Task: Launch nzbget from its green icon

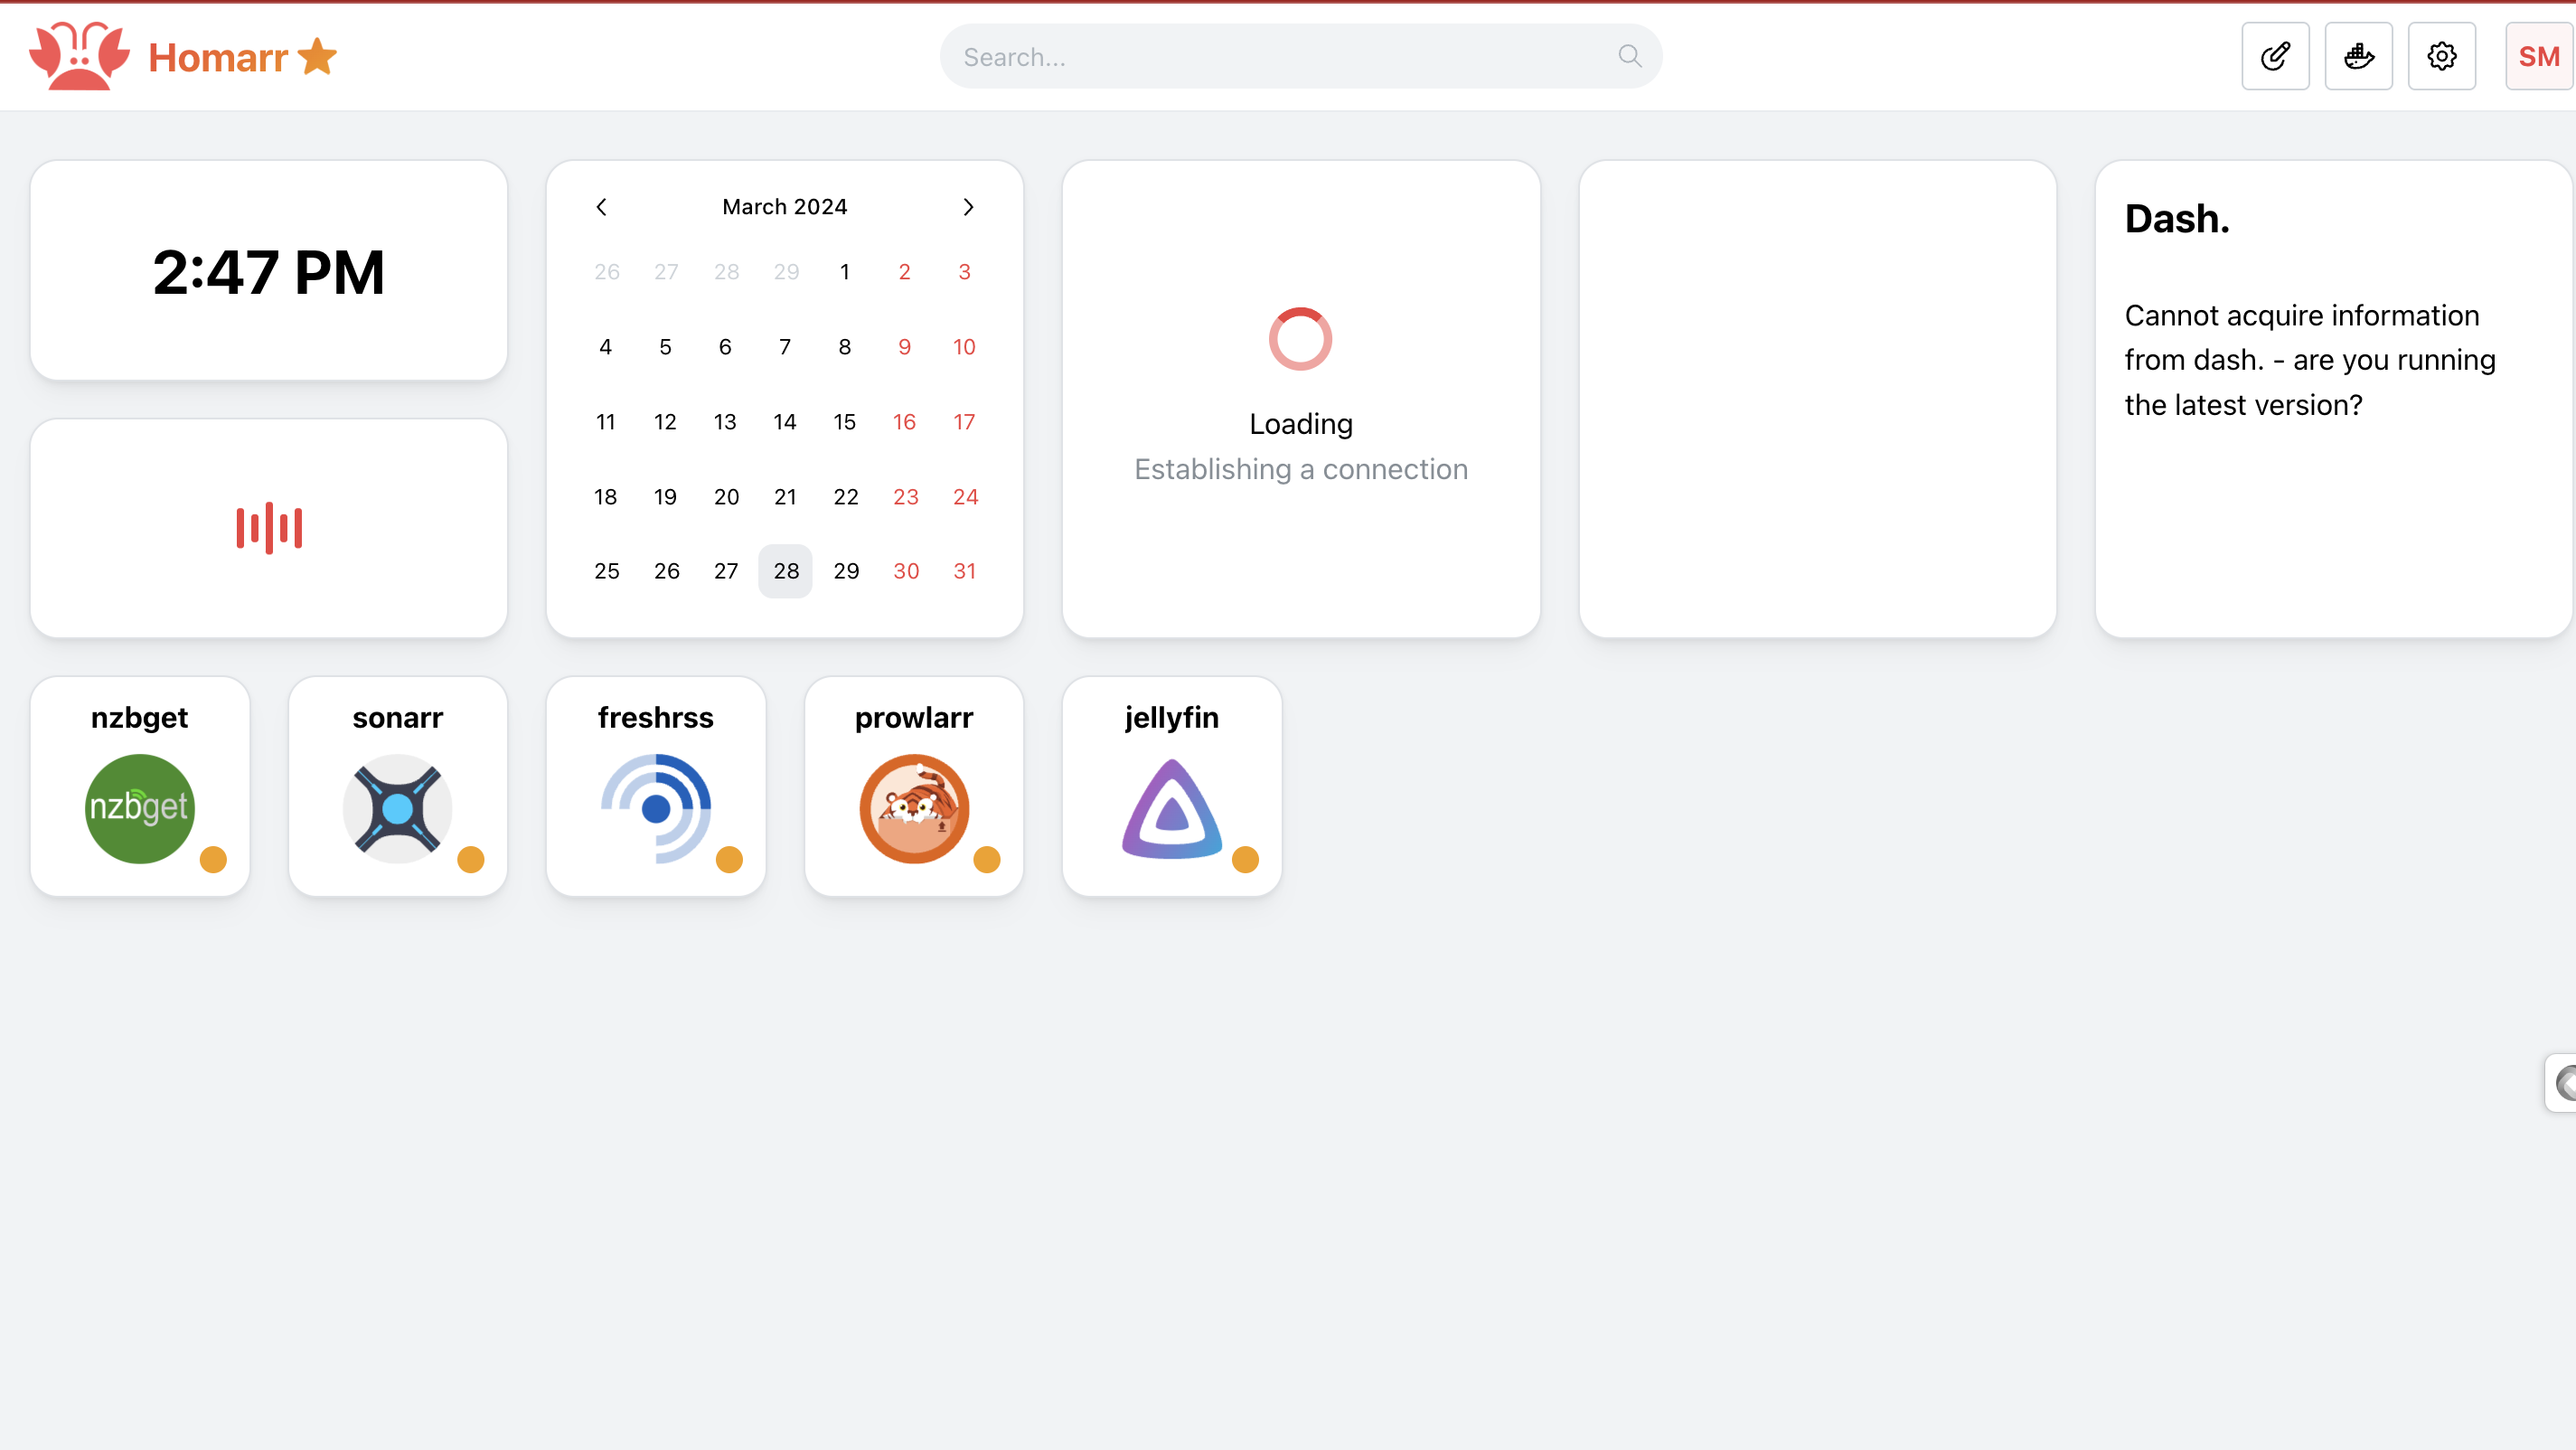Action: click(x=139, y=808)
